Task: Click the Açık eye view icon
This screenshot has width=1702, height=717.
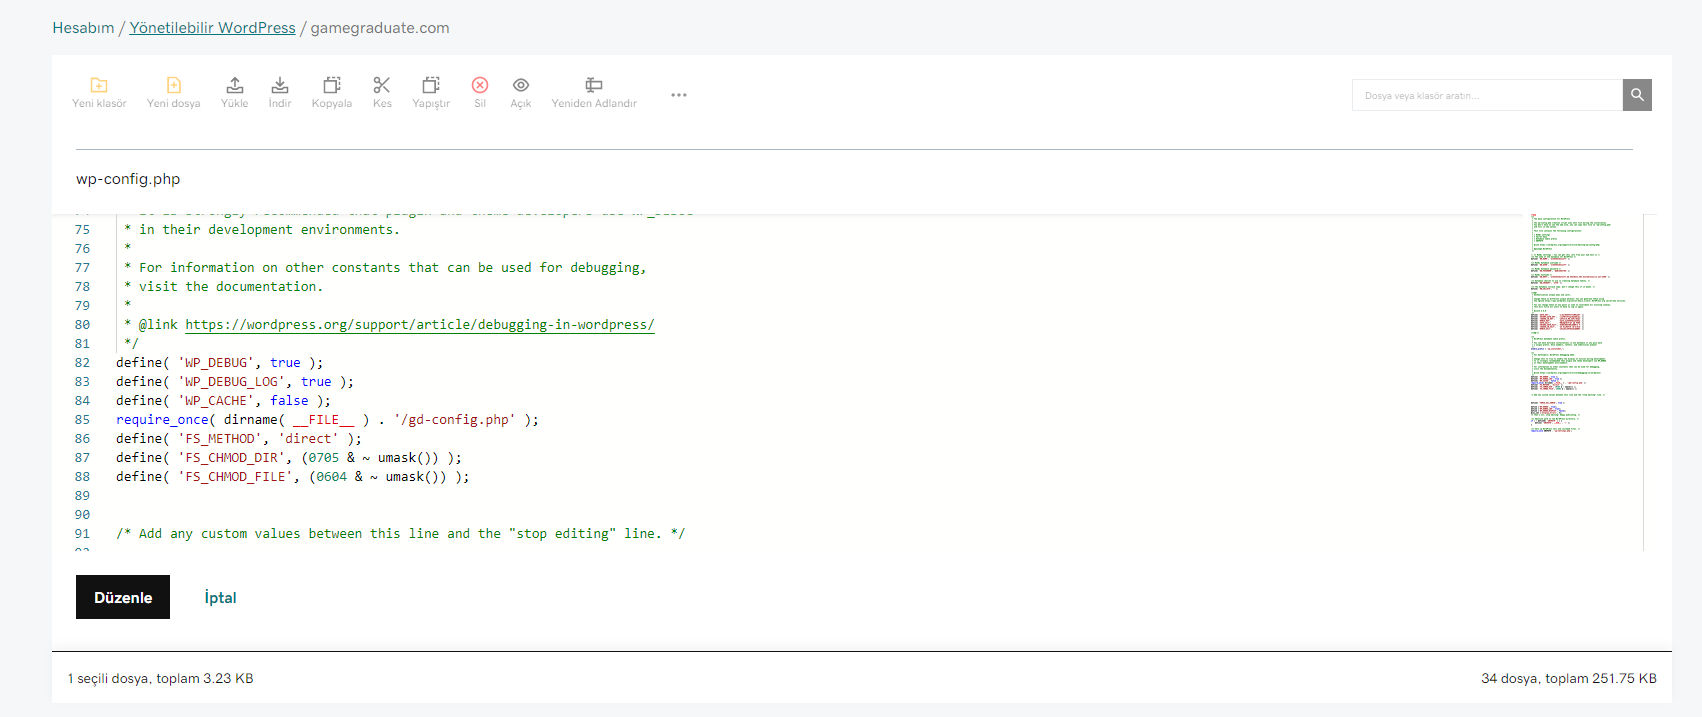Action: (x=521, y=85)
